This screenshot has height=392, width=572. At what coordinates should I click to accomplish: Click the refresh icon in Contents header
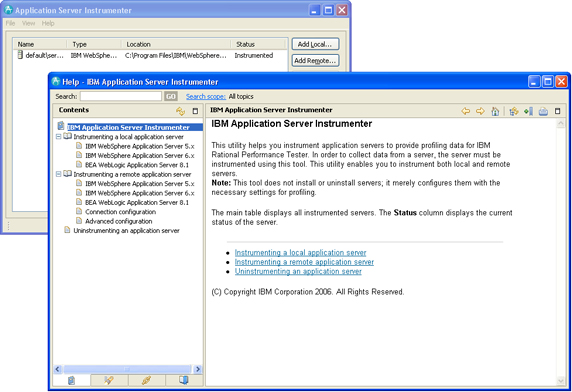point(180,111)
